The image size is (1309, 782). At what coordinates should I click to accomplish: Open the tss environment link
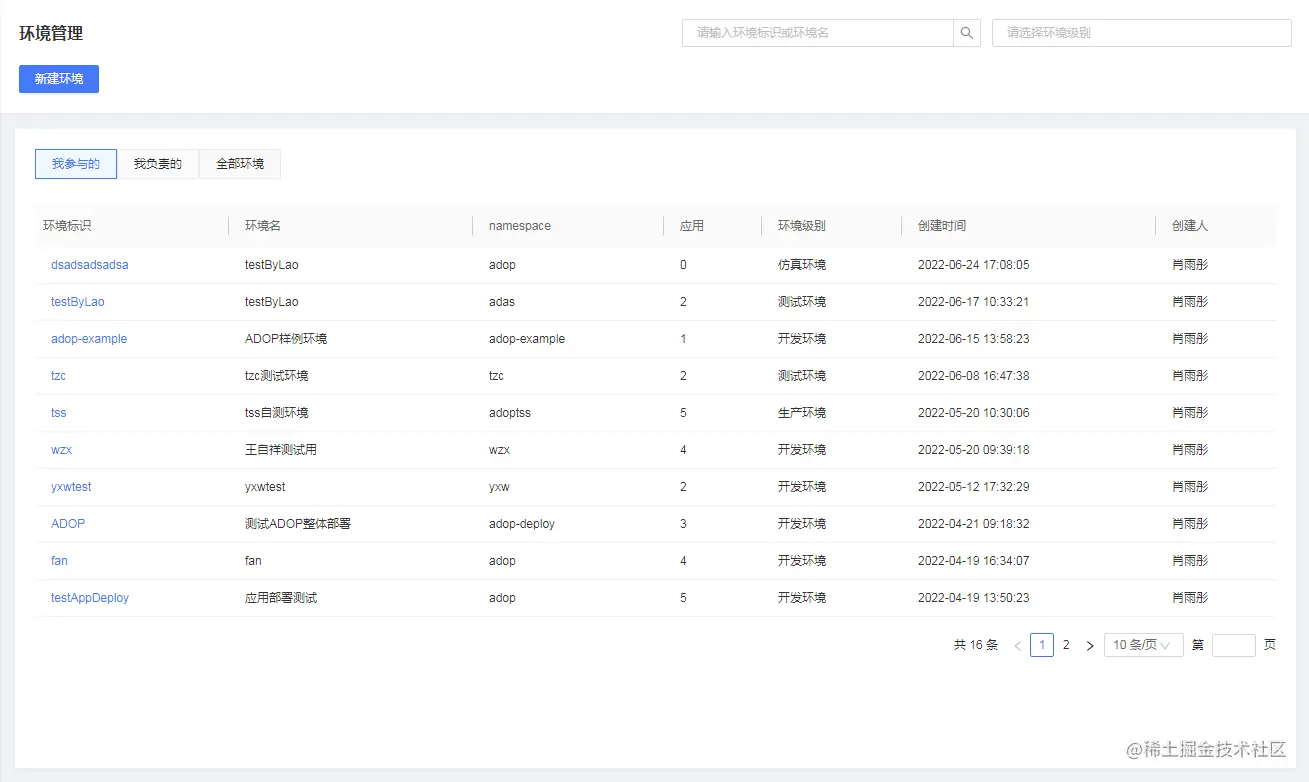coord(59,413)
